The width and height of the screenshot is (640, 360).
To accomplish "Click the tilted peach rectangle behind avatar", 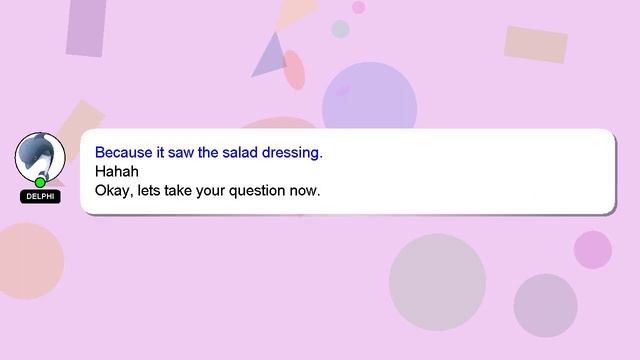I will 82,122.
